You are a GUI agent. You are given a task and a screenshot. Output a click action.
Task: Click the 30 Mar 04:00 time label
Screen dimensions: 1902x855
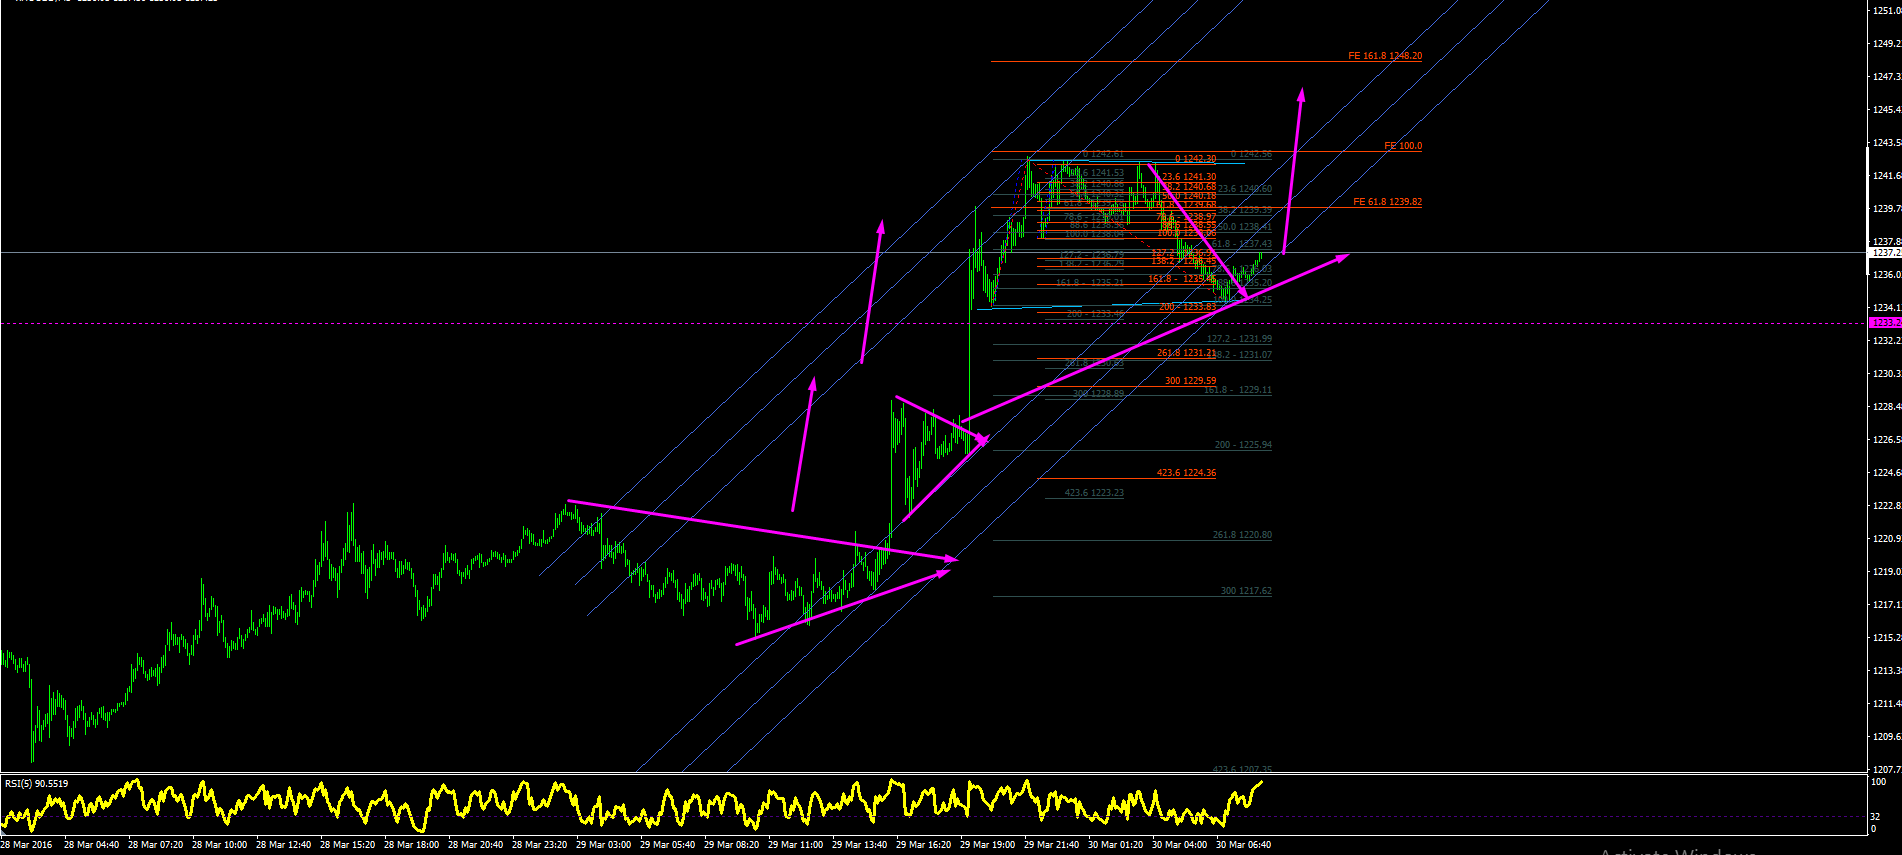[1179, 845]
